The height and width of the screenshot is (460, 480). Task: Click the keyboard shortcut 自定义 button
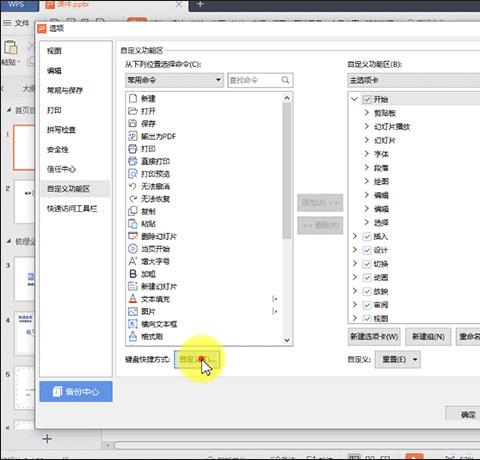pyautogui.click(x=197, y=359)
